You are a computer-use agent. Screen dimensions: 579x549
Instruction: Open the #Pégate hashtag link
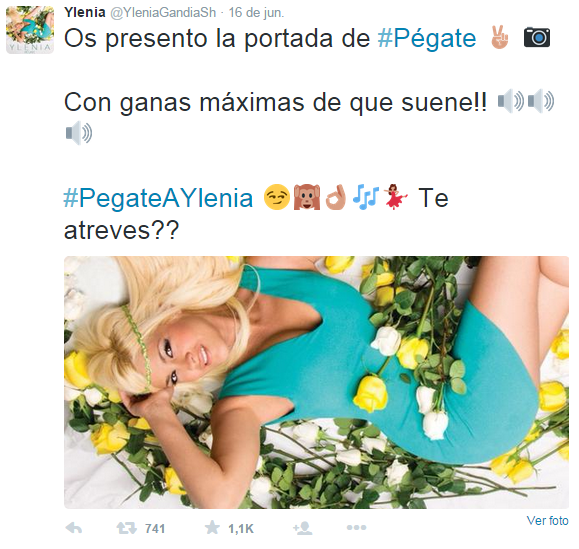click(427, 38)
